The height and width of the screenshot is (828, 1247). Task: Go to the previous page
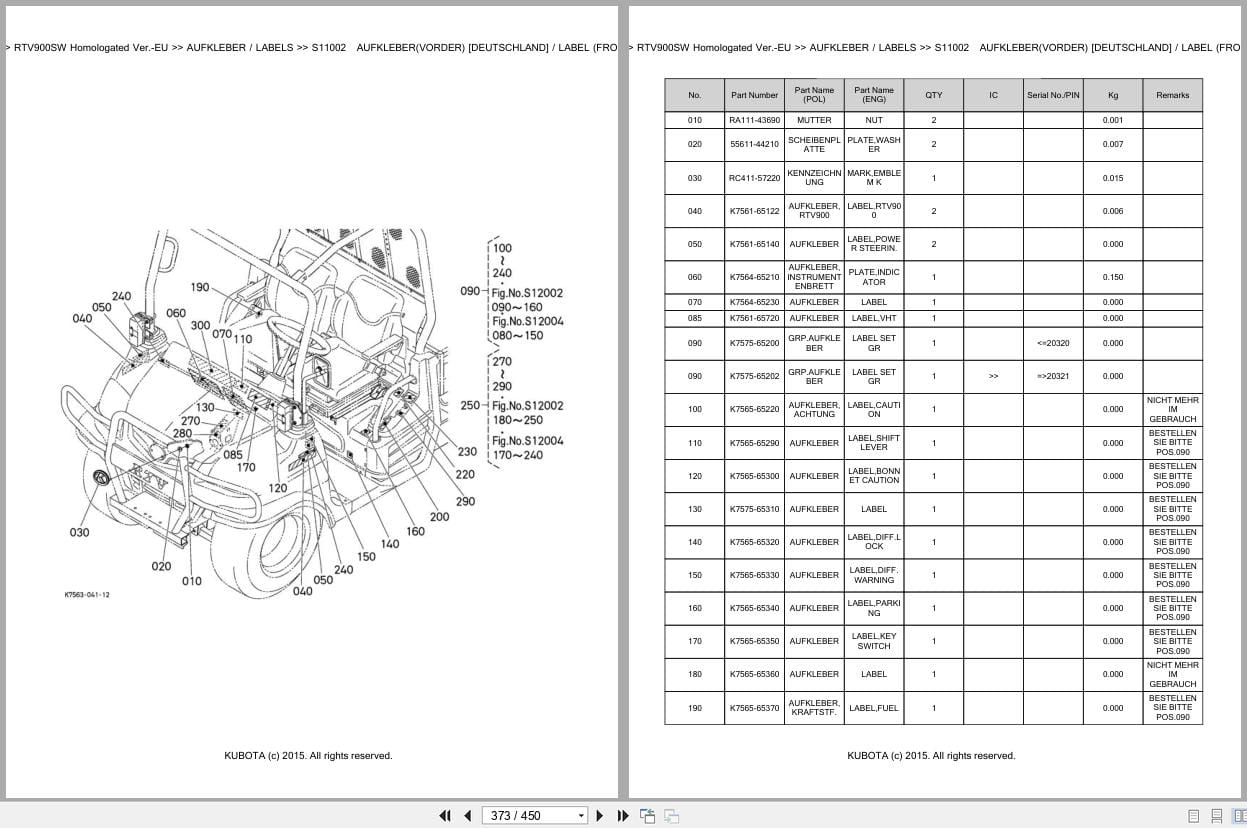[467, 815]
